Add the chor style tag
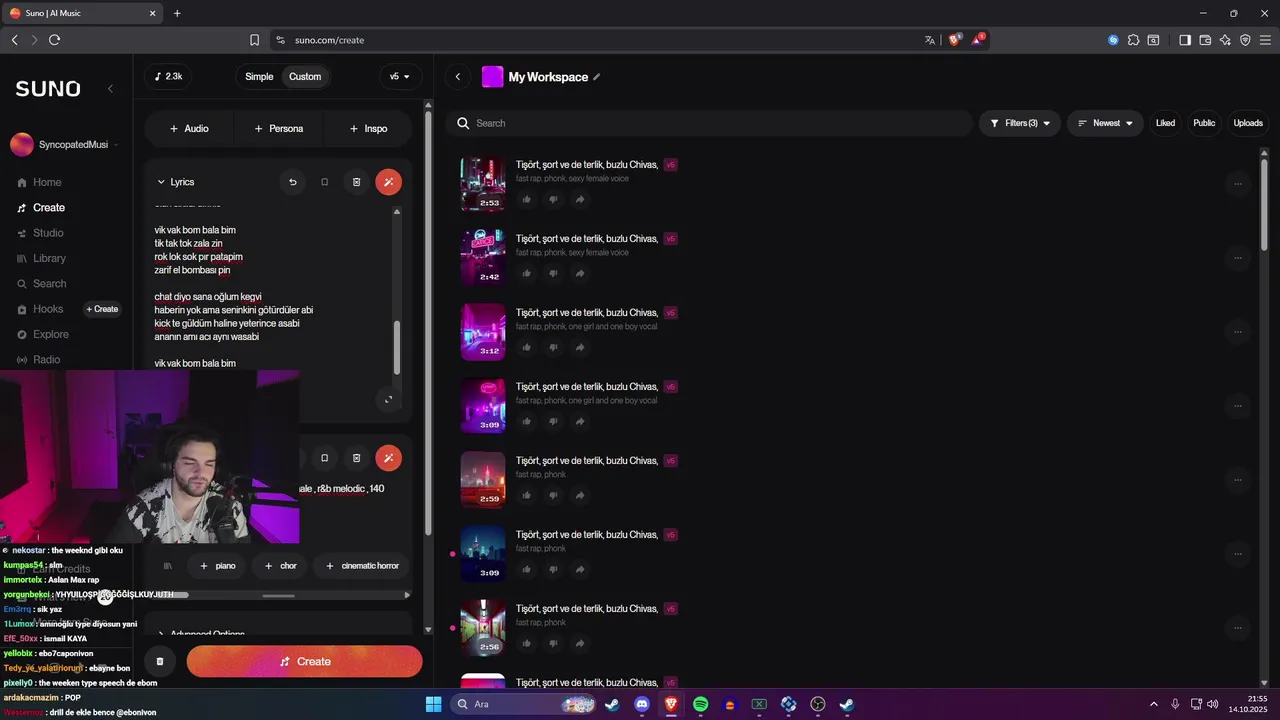The width and height of the screenshot is (1280, 720). point(280,566)
